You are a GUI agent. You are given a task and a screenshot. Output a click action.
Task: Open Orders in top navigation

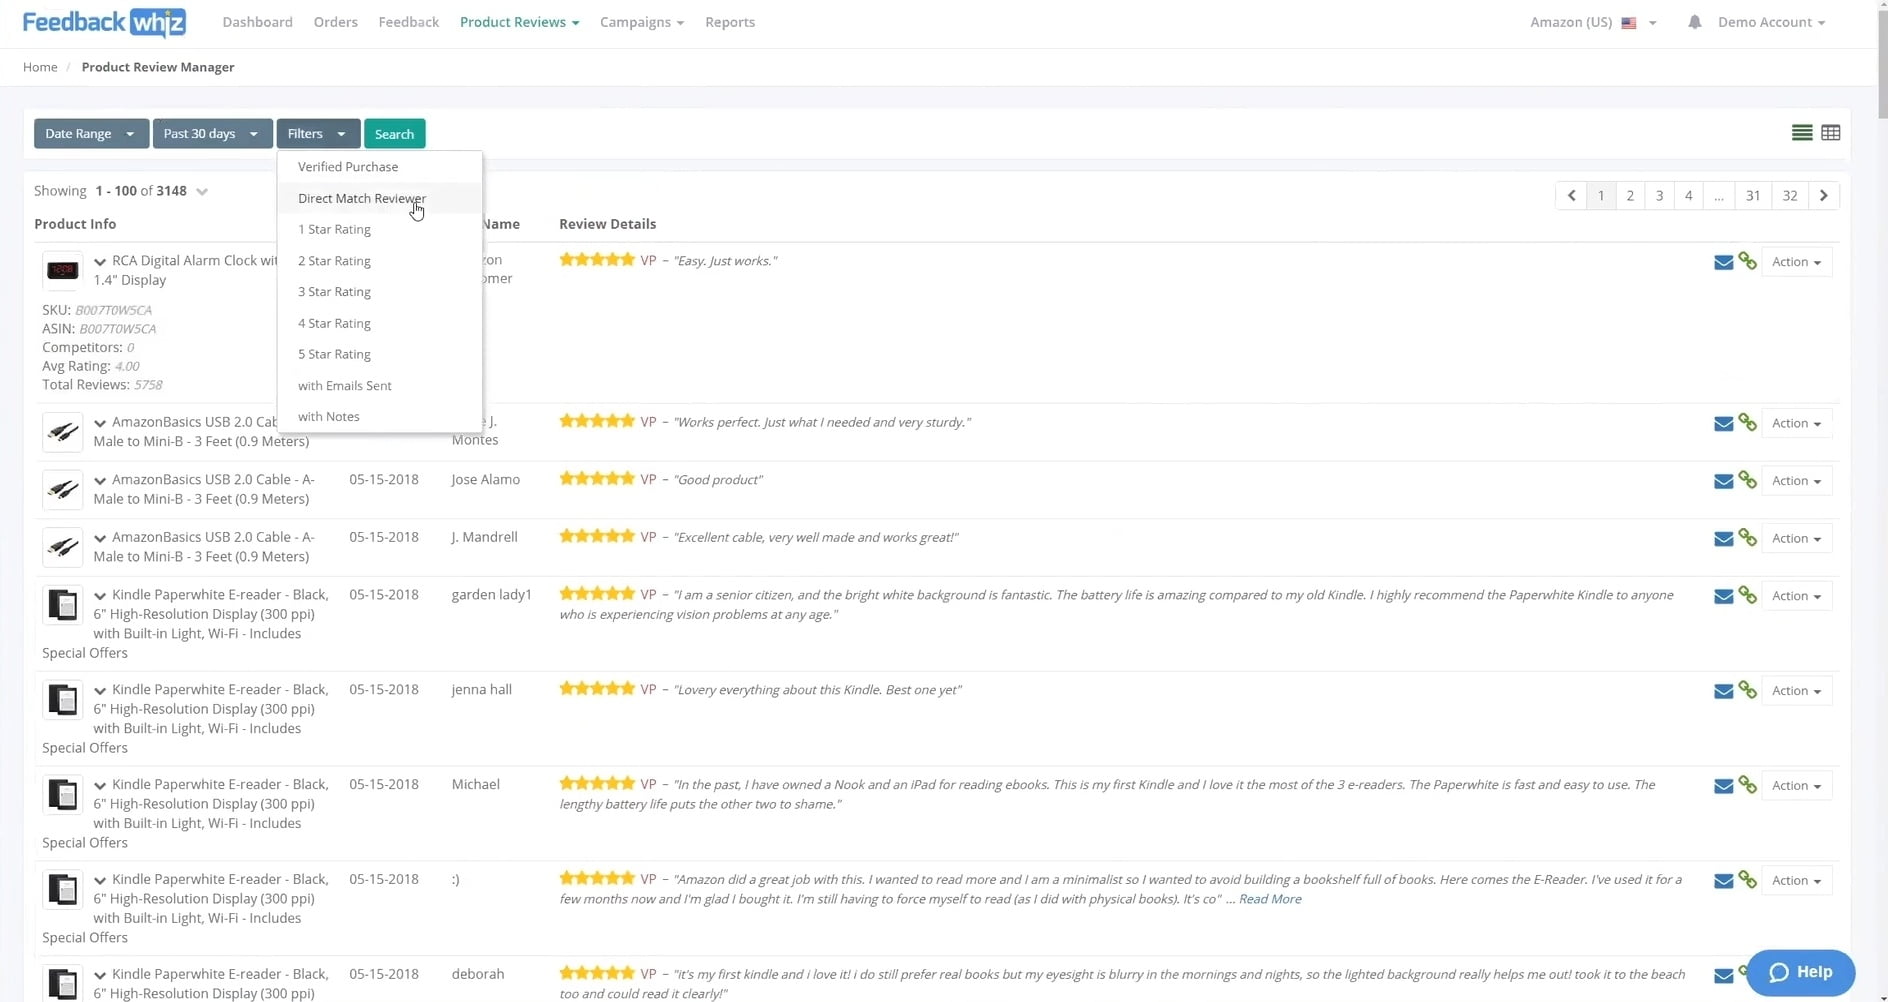335,22
